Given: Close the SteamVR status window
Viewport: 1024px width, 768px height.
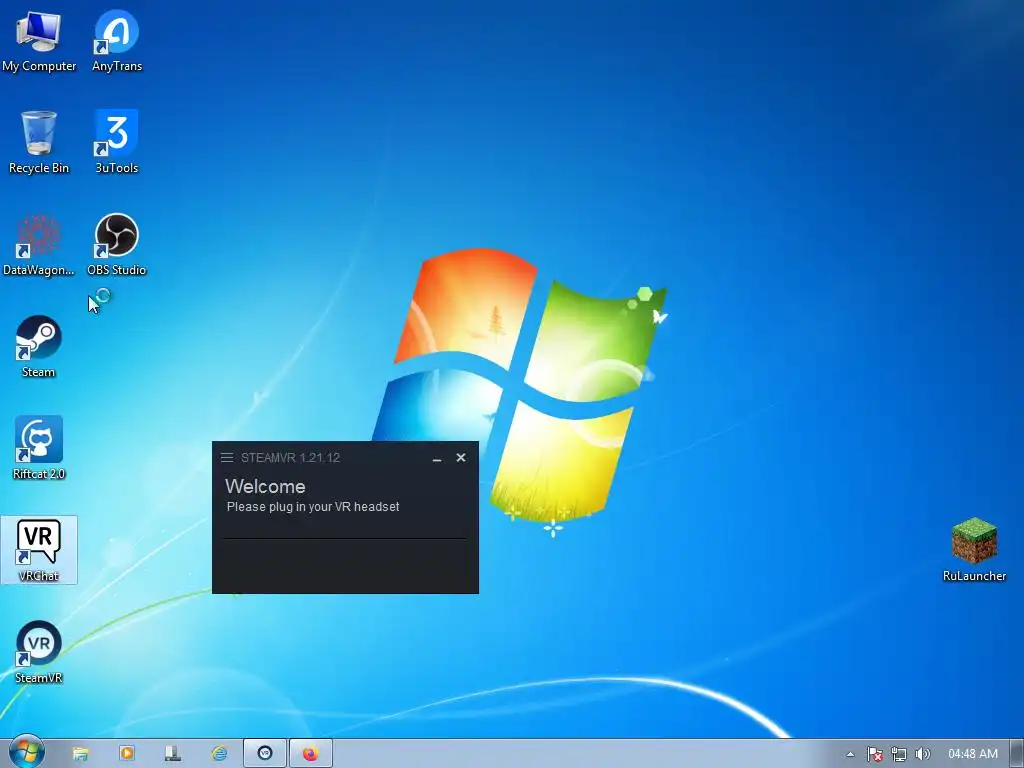Looking at the screenshot, I should coord(461,457).
